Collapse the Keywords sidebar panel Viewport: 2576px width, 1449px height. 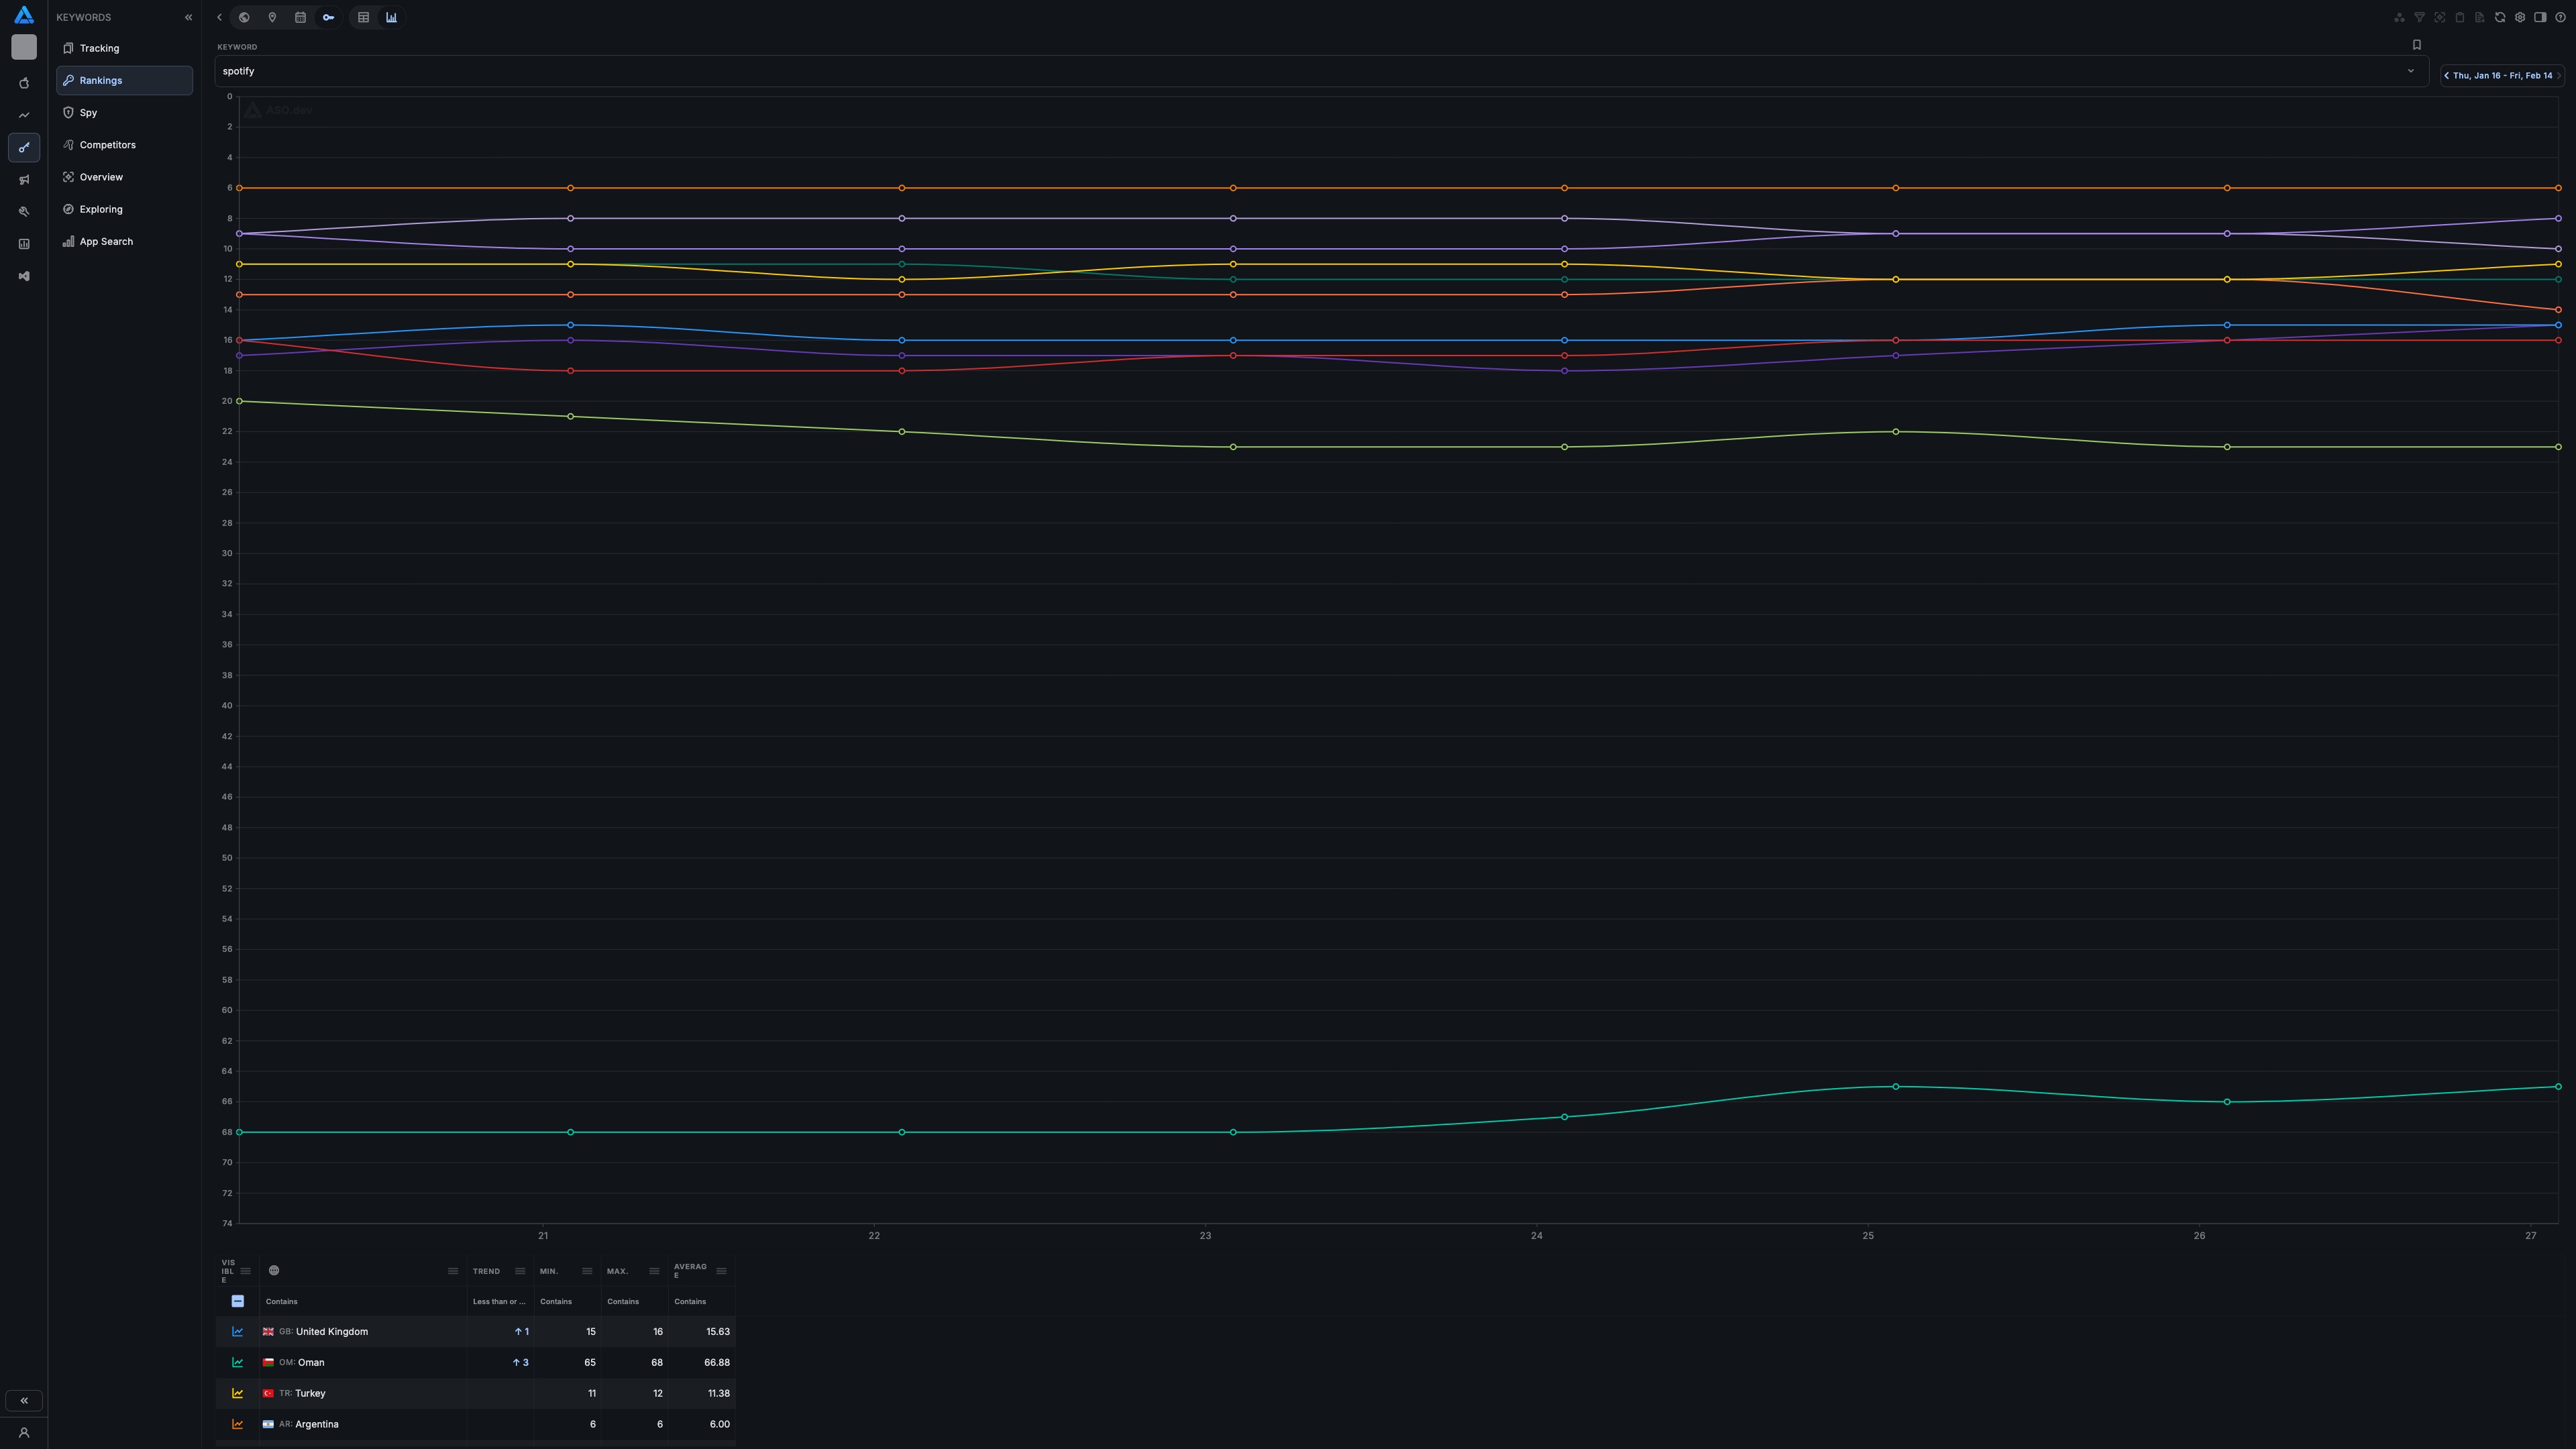[188, 17]
